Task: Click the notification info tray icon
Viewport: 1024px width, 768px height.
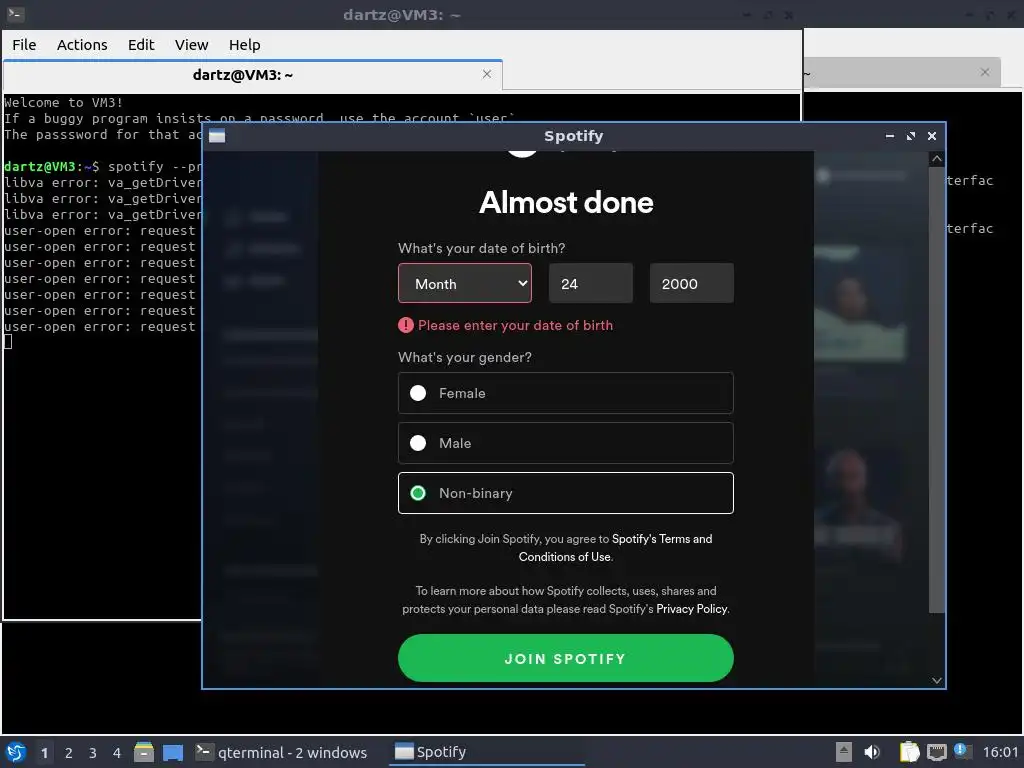Action: click(962, 751)
